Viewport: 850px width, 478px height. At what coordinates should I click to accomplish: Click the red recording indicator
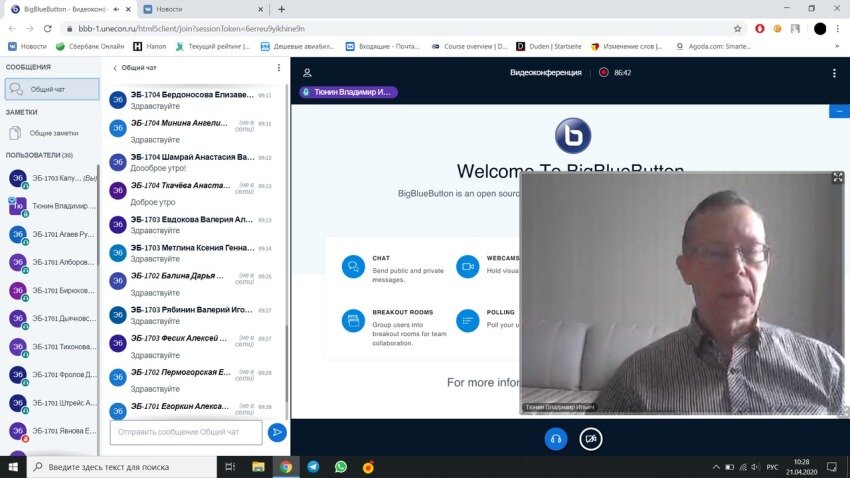pos(603,73)
